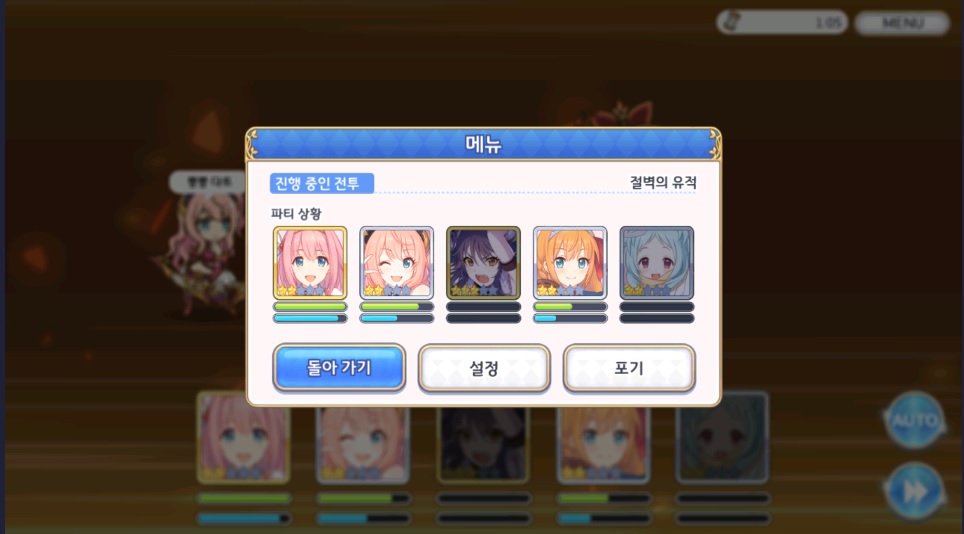The width and height of the screenshot is (964, 534).
Task: Select the 포기 give up button
Action: tap(629, 367)
